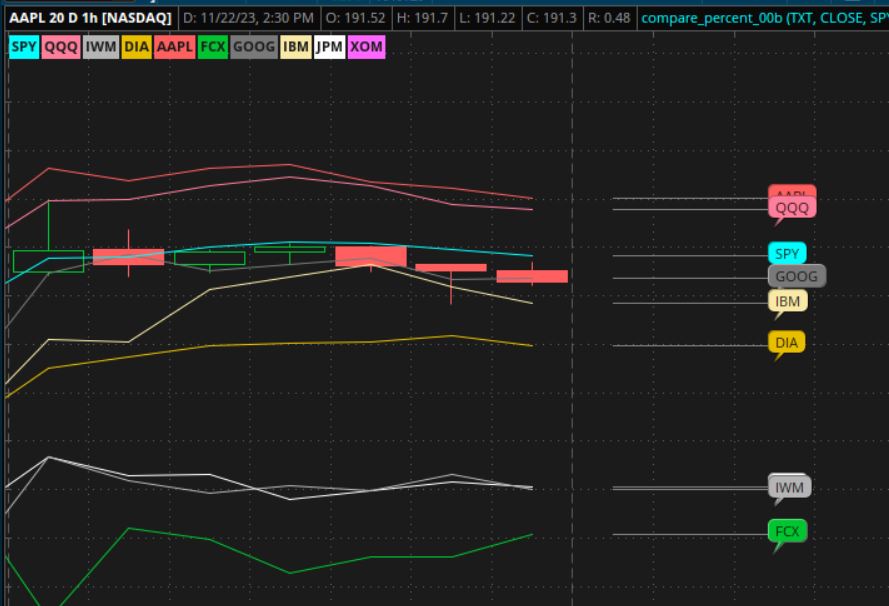Click the cream IBM chart bubble
The height and width of the screenshot is (606, 889).
pos(788,301)
